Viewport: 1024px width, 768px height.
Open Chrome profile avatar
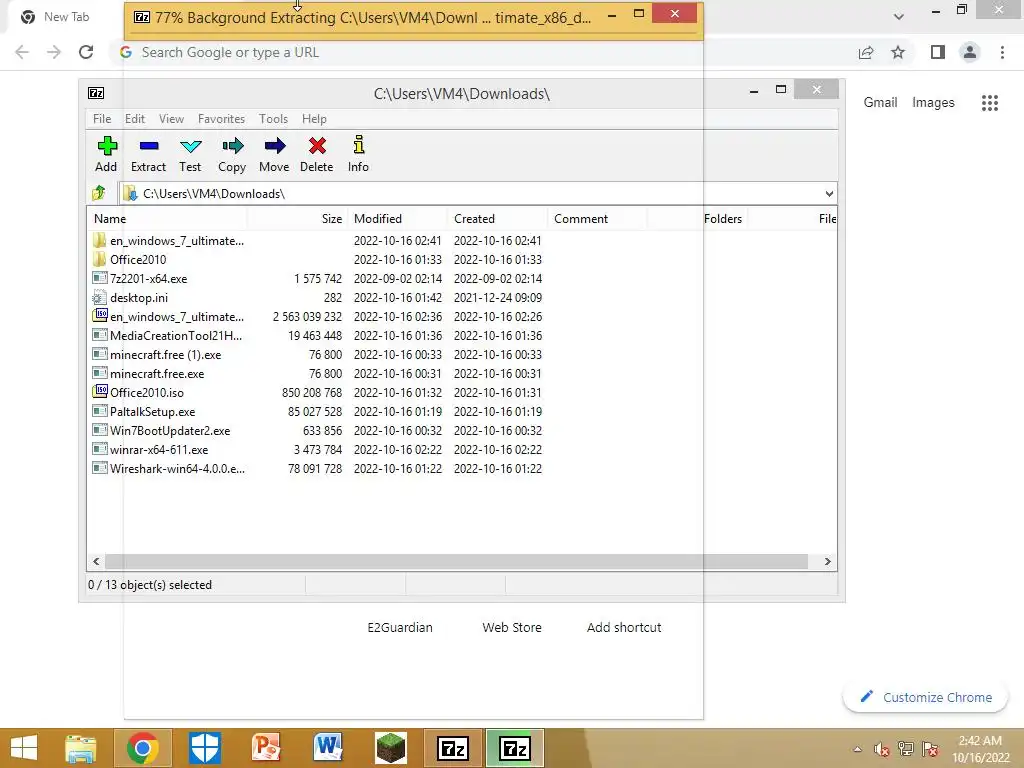coord(970,52)
